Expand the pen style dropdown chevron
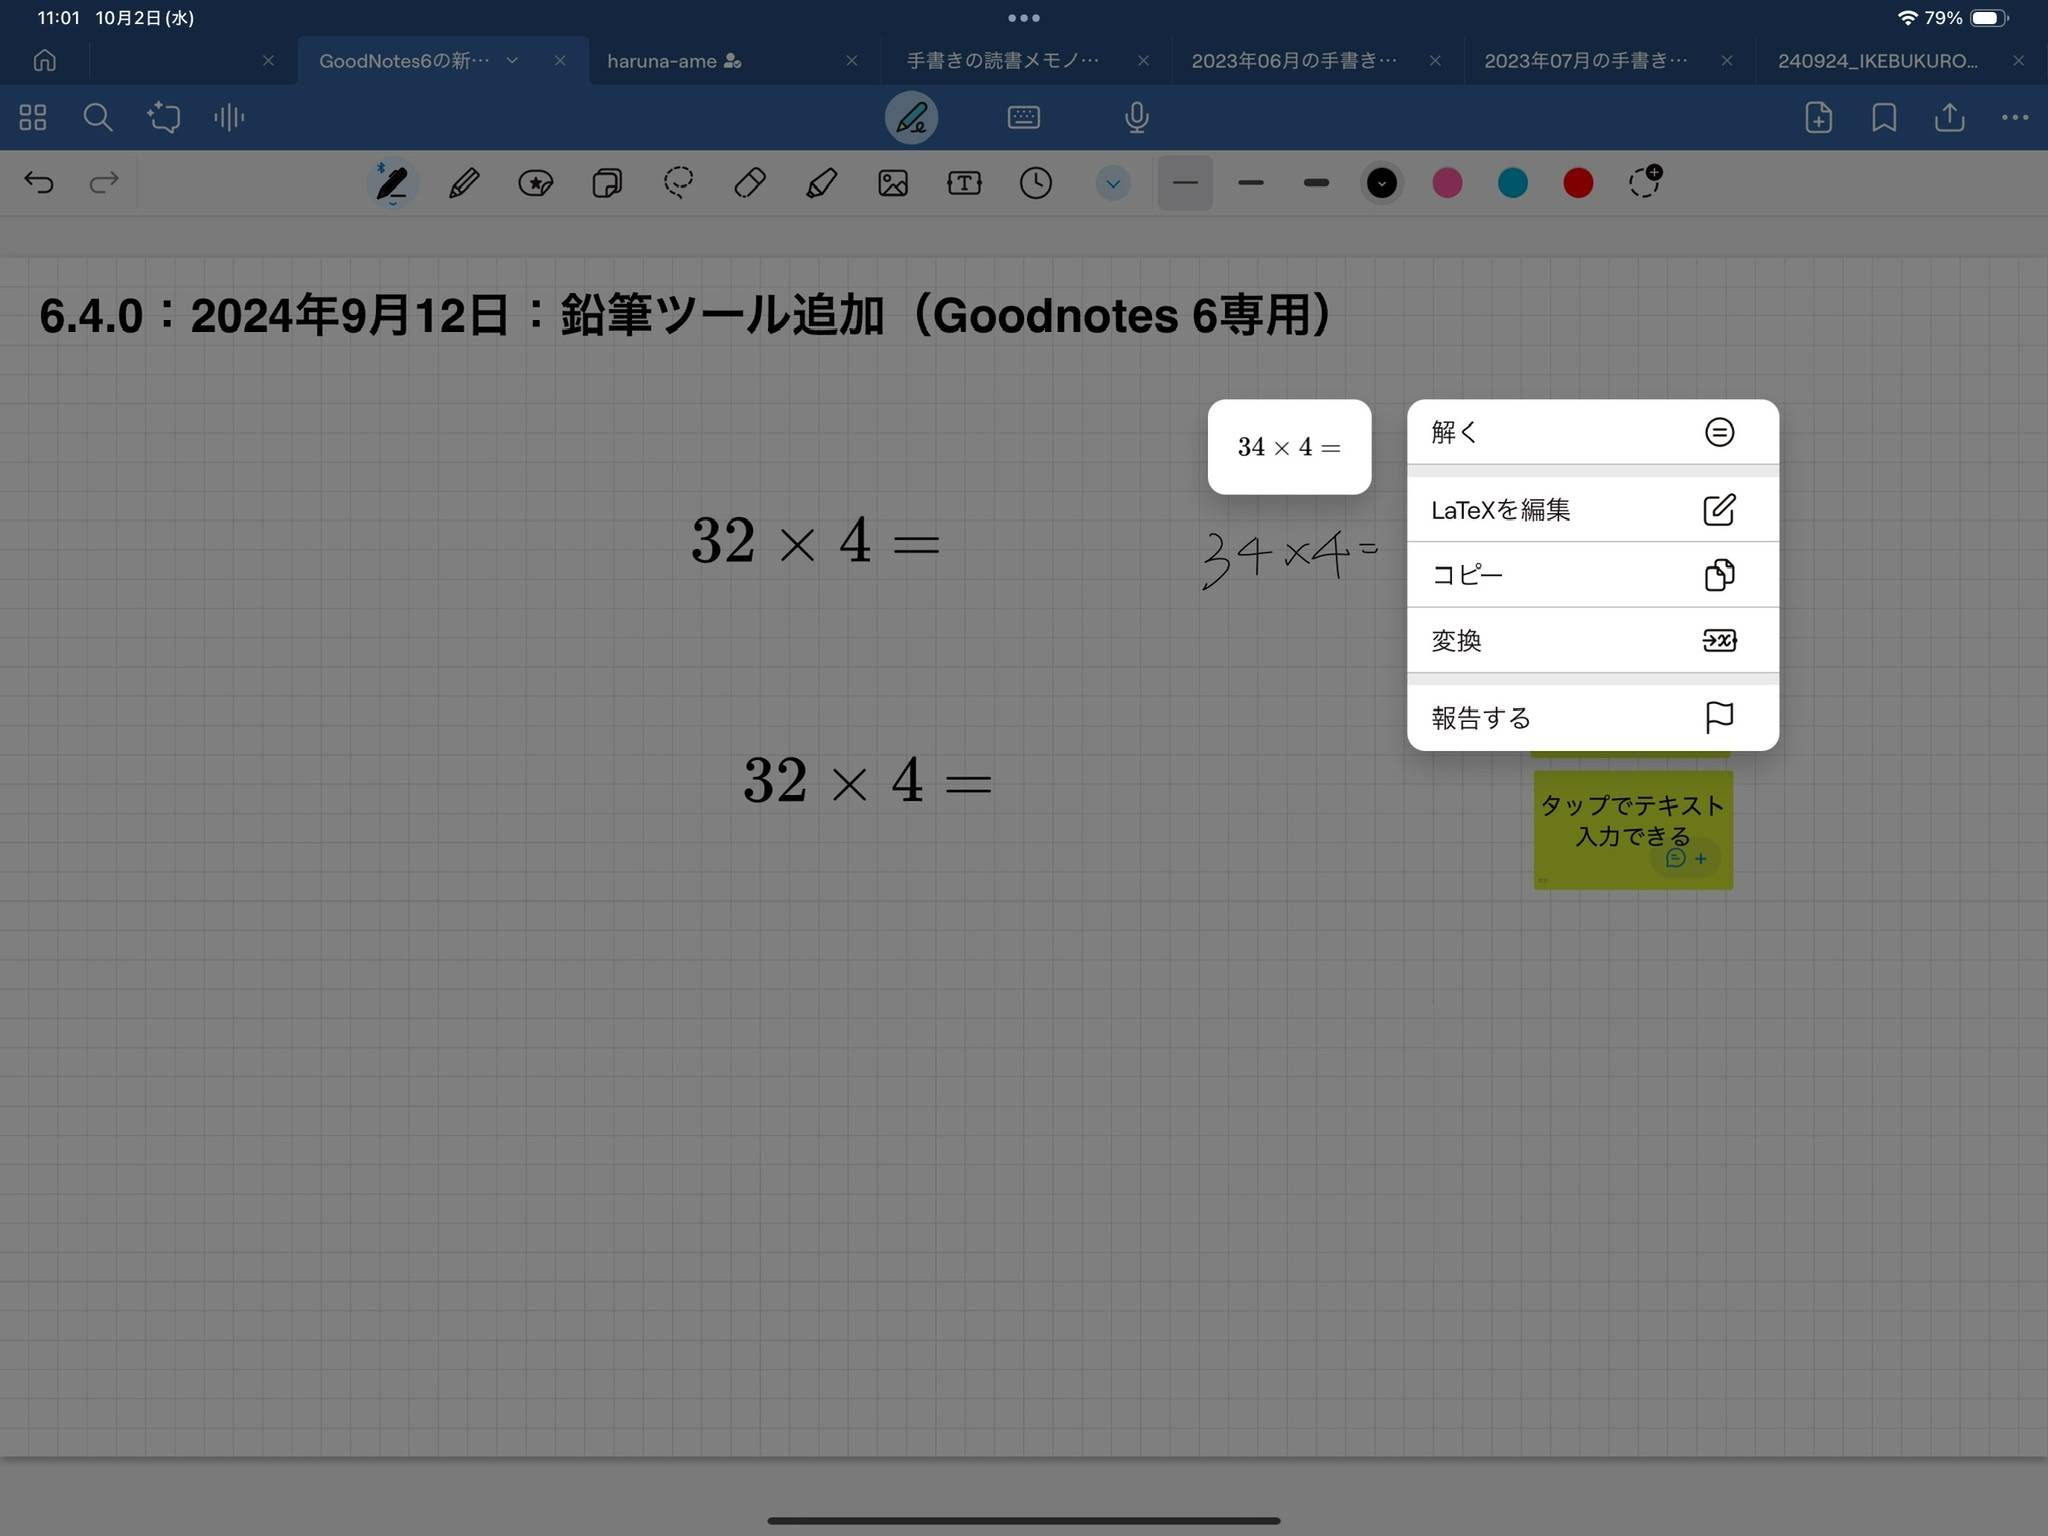The height and width of the screenshot is (1536, 2048). tap(1112, 183)
